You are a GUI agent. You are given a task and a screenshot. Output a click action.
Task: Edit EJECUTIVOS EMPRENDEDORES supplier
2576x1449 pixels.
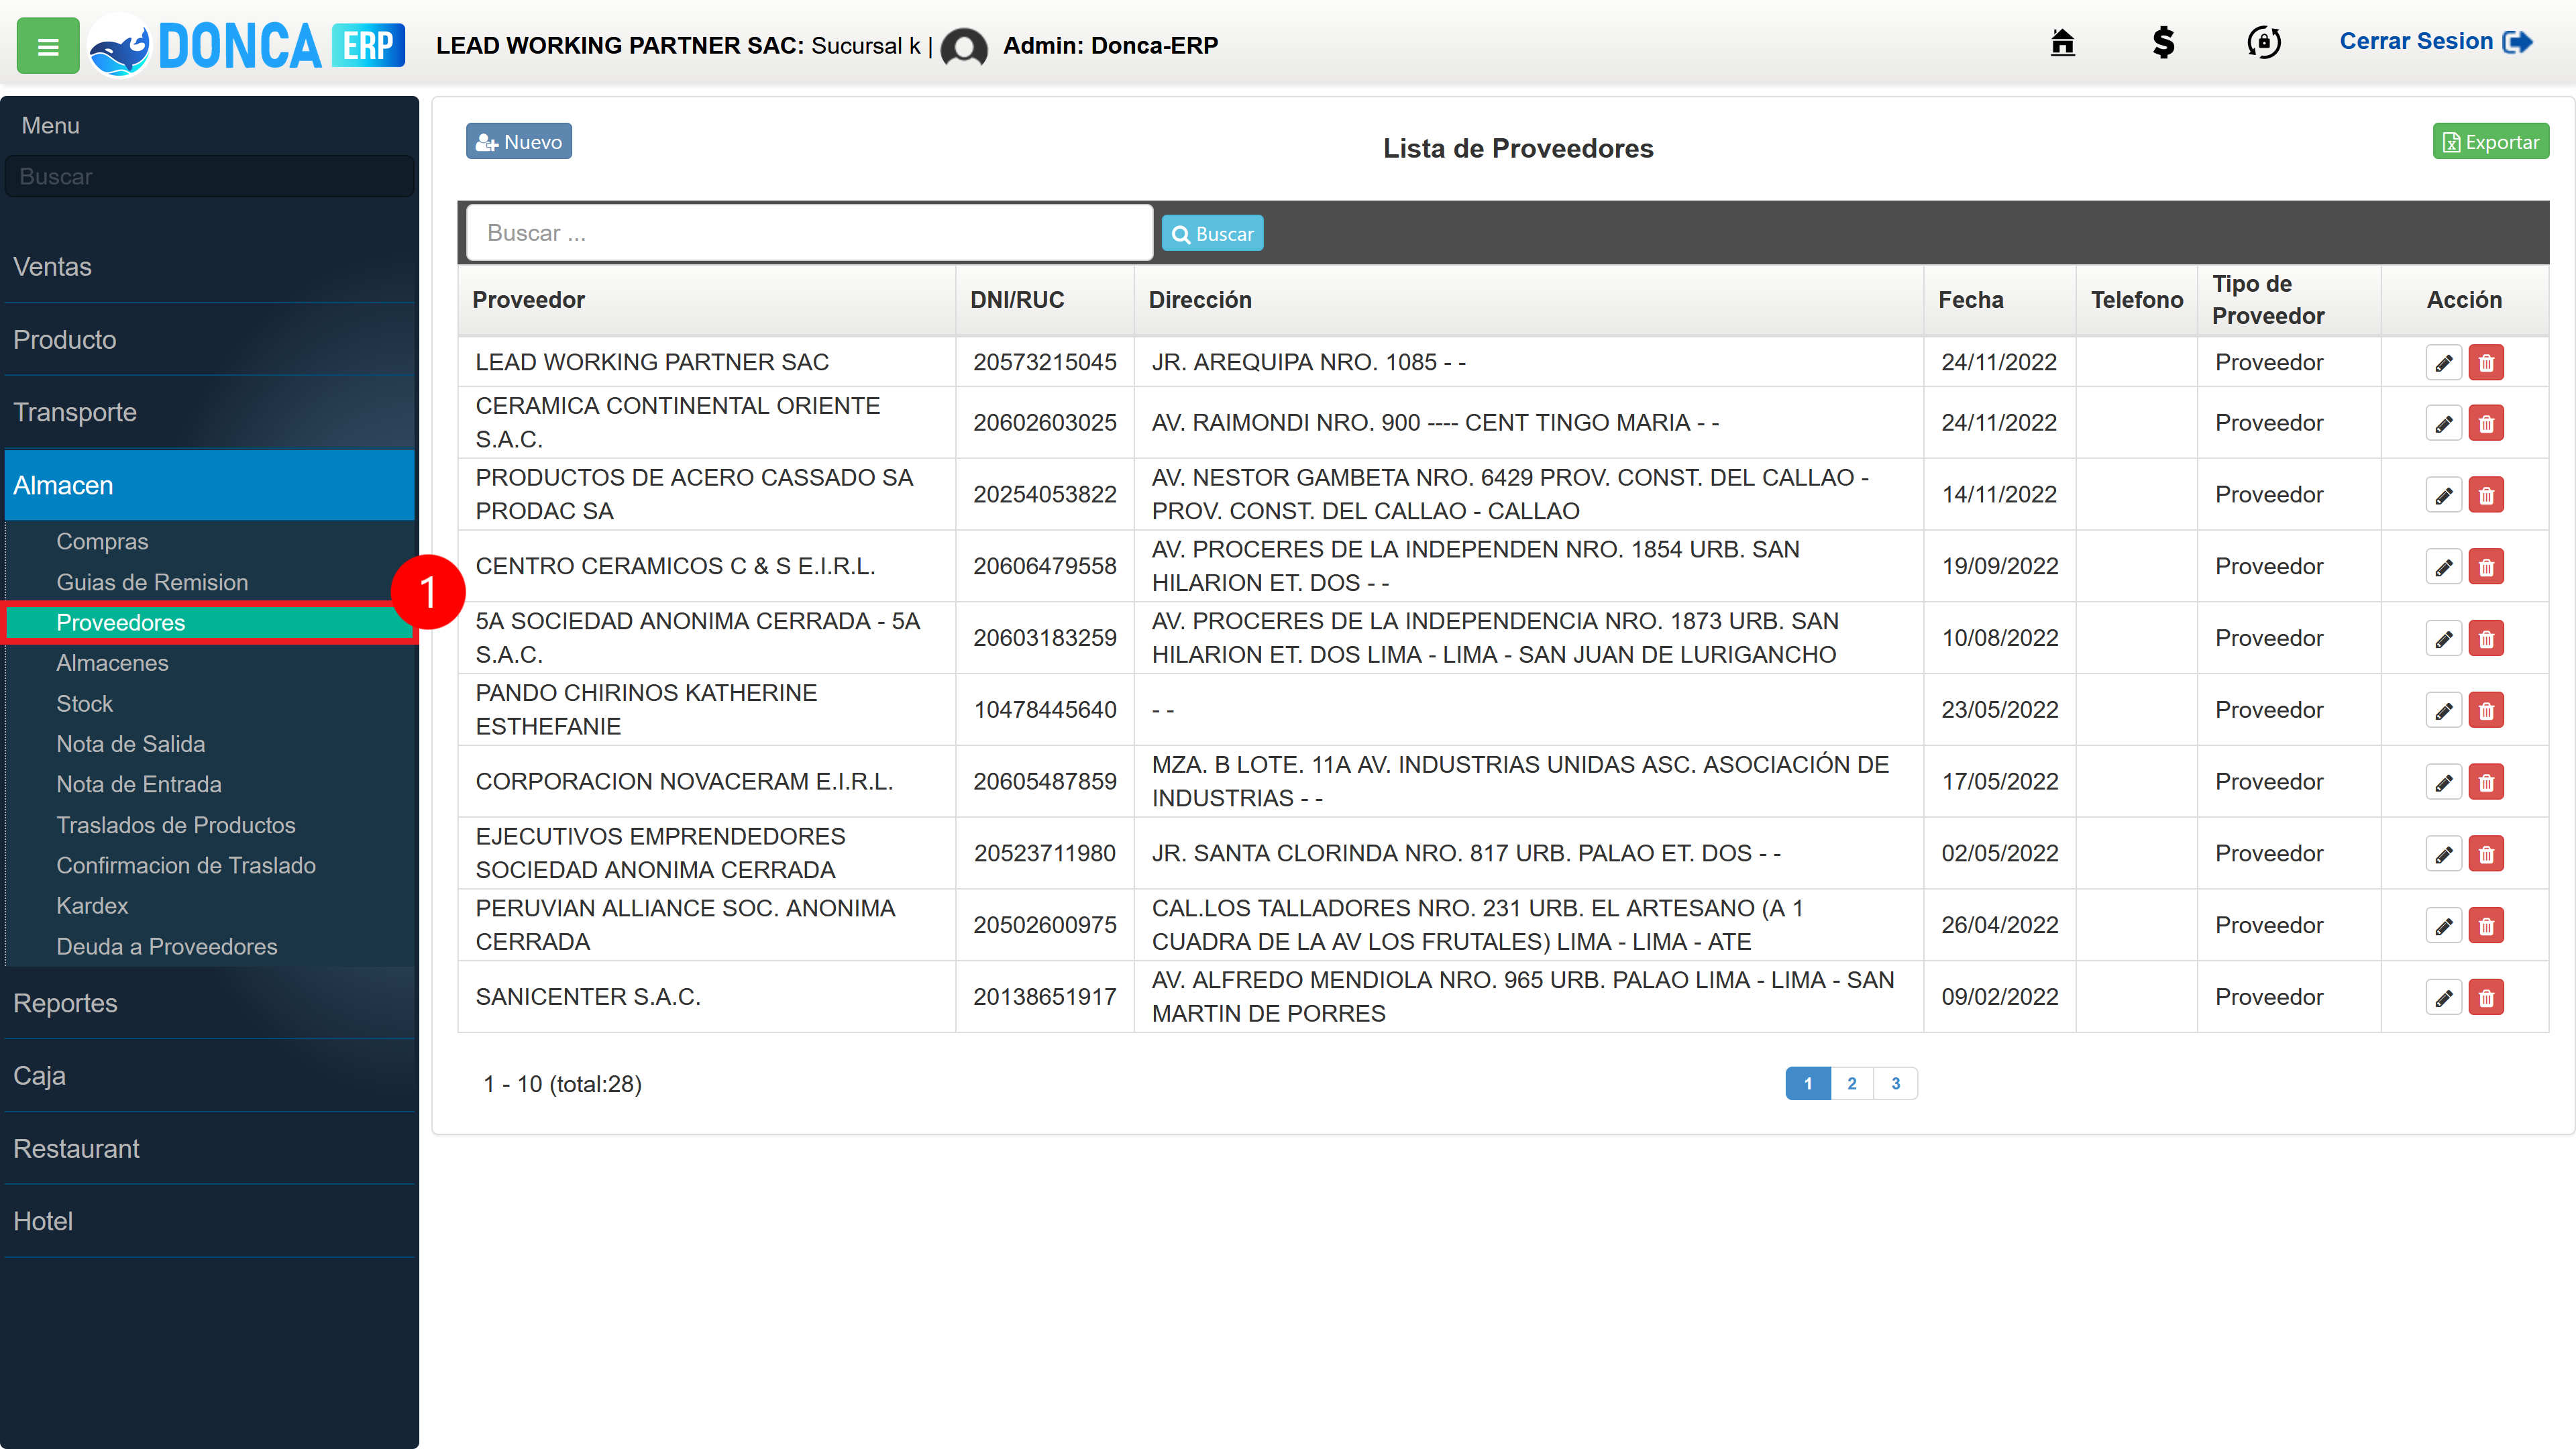[x=2444, y=855]
